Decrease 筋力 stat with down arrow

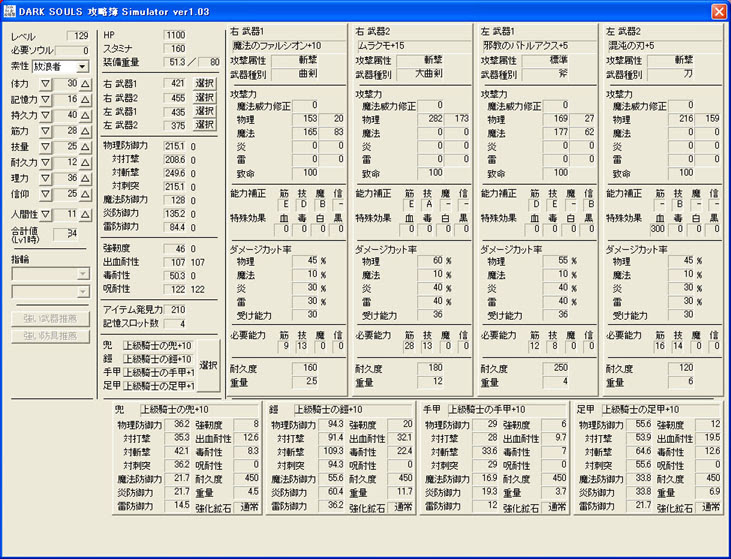pyautogui.click(x=45, y=131)
